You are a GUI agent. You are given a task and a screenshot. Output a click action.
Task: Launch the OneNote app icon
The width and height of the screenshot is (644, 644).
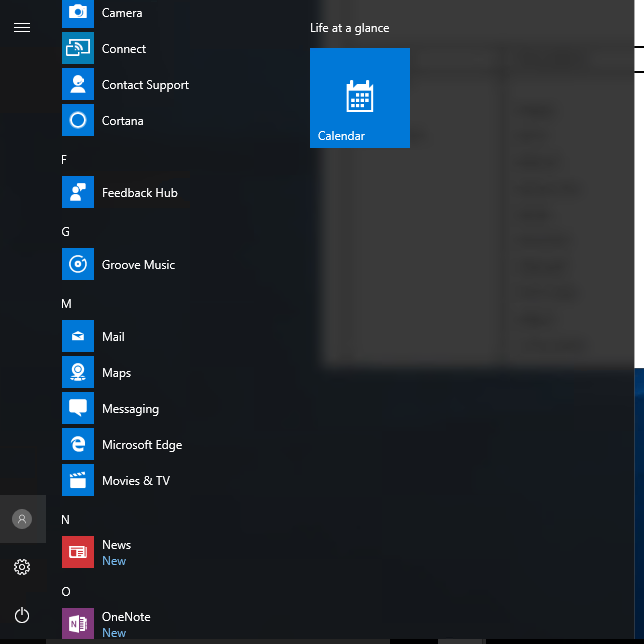click(78, 623)
